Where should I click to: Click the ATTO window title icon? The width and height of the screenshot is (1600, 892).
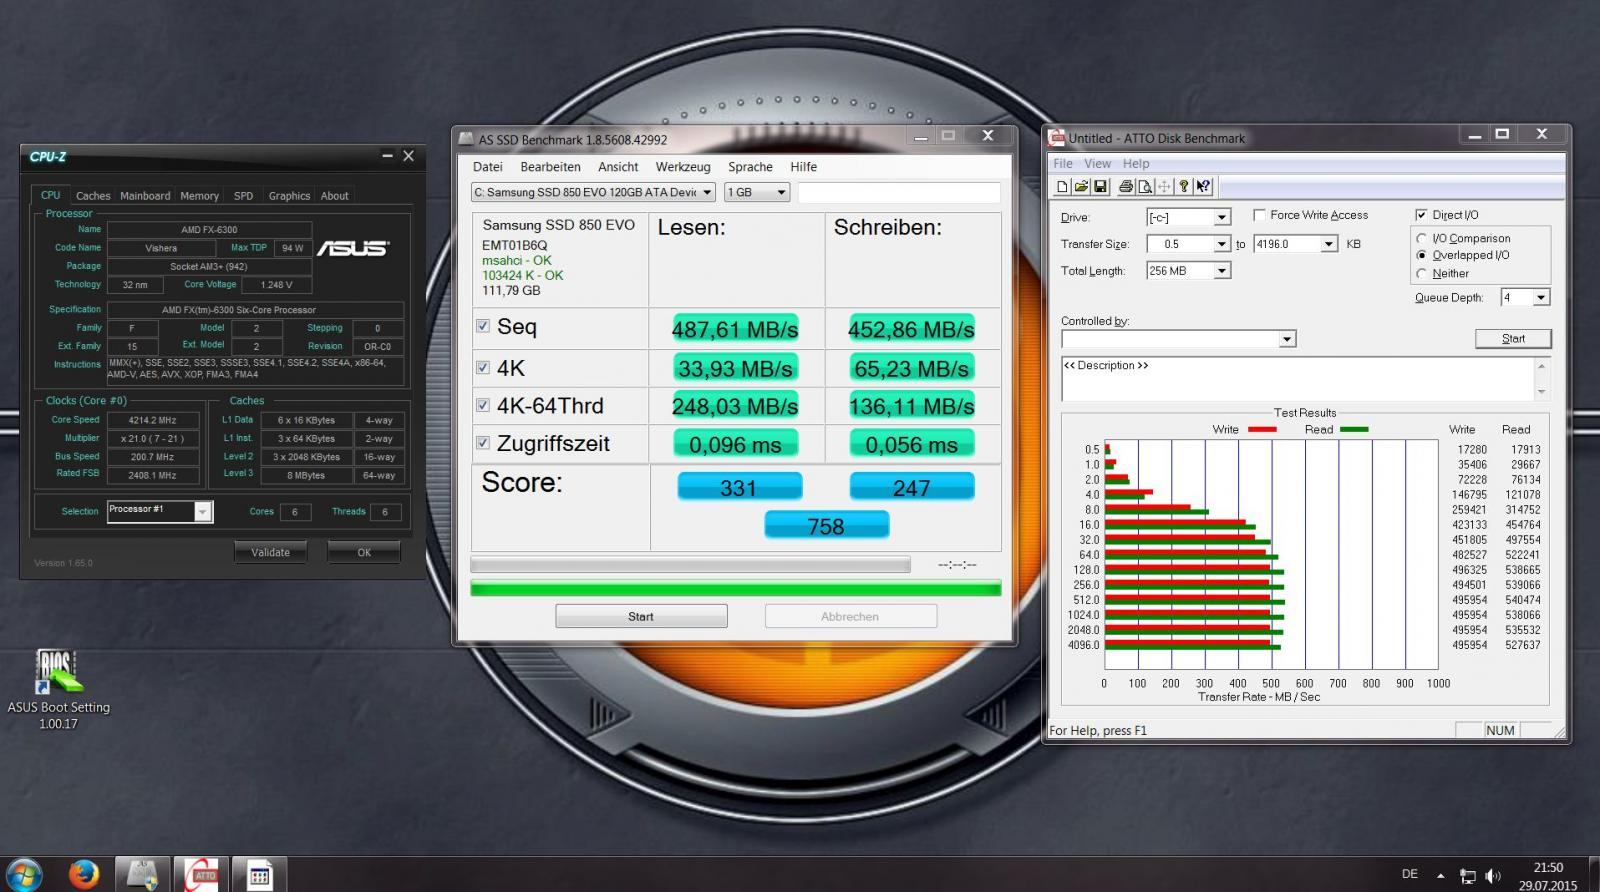point(1056,138)
